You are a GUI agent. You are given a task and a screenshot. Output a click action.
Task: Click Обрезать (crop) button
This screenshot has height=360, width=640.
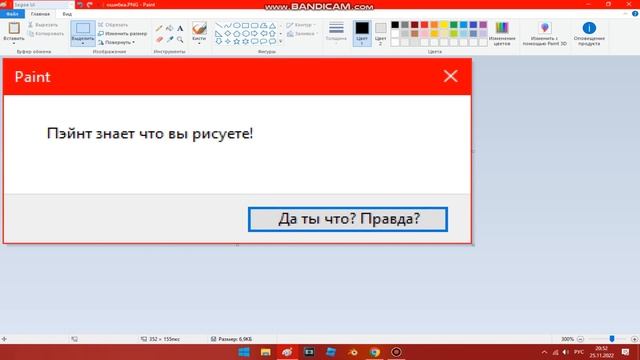(x=113, y=25)
